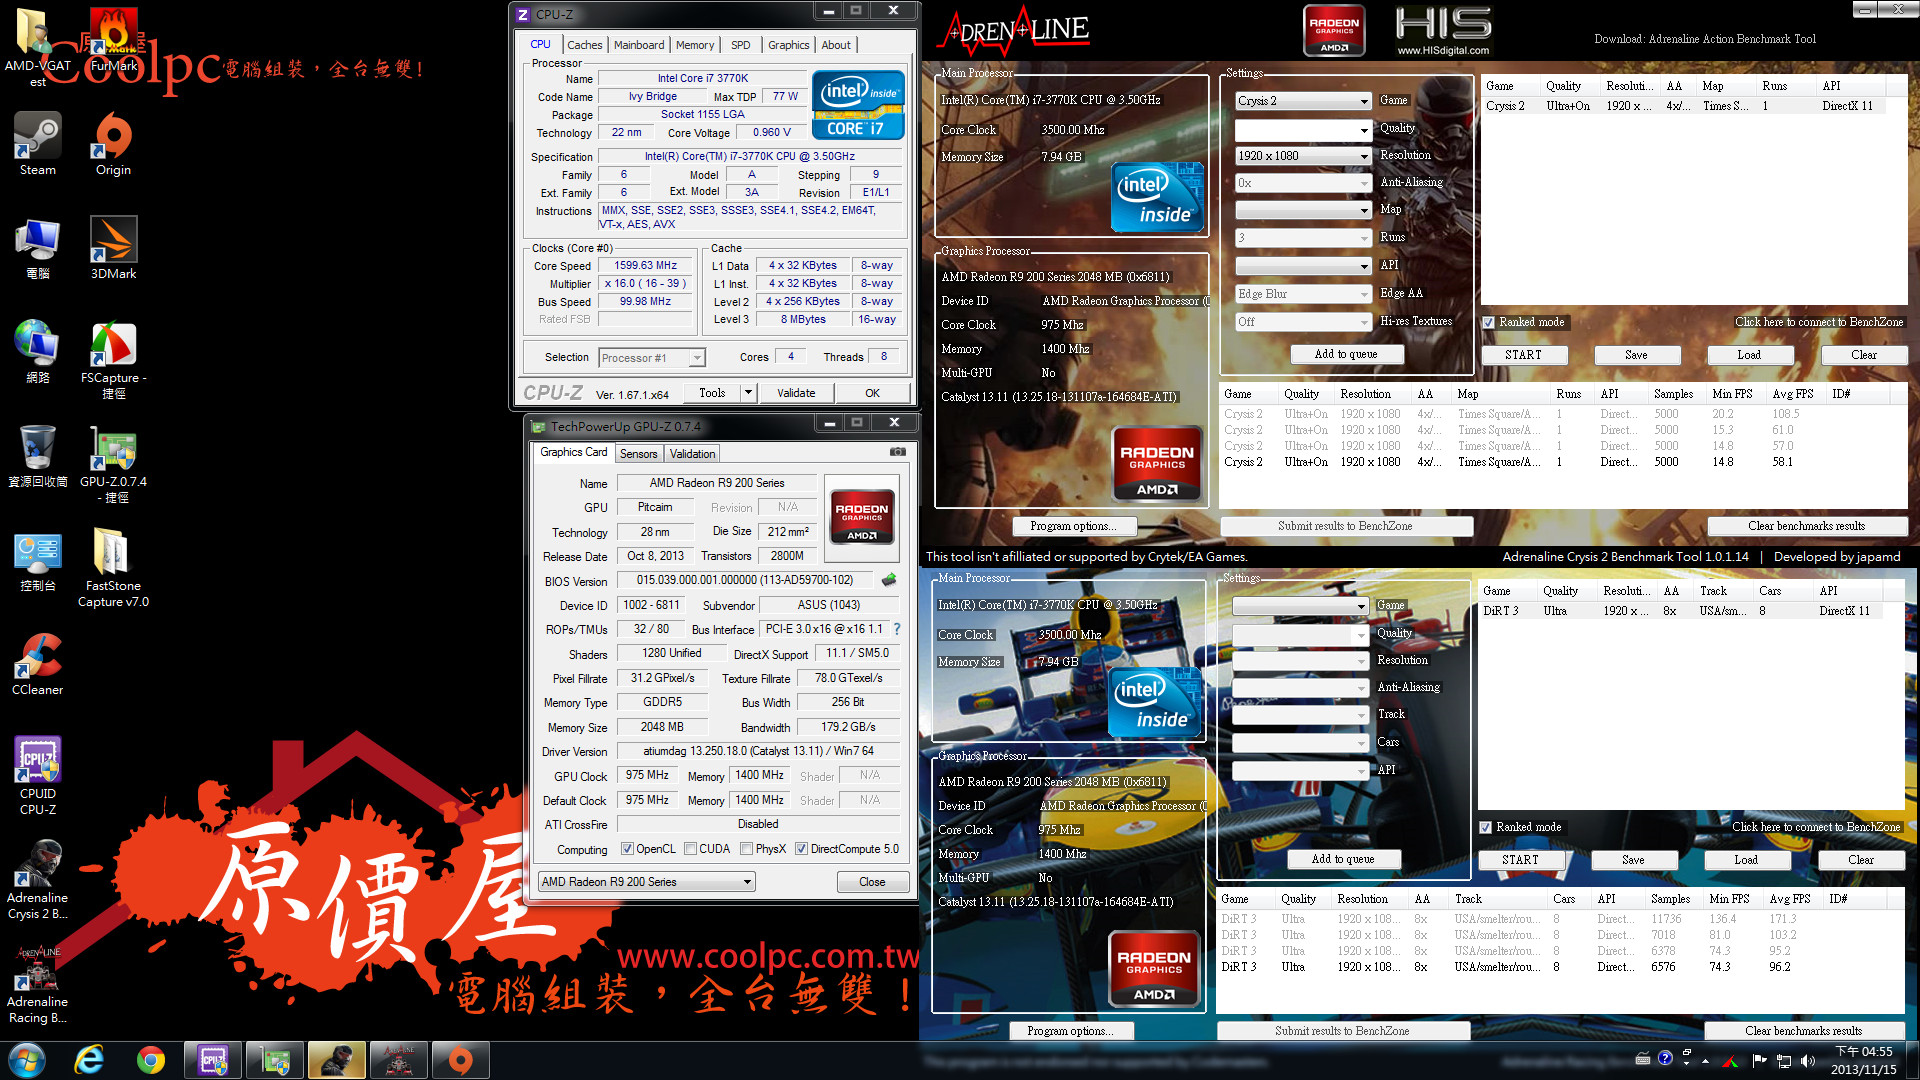
Task: Click the Close button in GPU-Z
Action: (872, 882)
